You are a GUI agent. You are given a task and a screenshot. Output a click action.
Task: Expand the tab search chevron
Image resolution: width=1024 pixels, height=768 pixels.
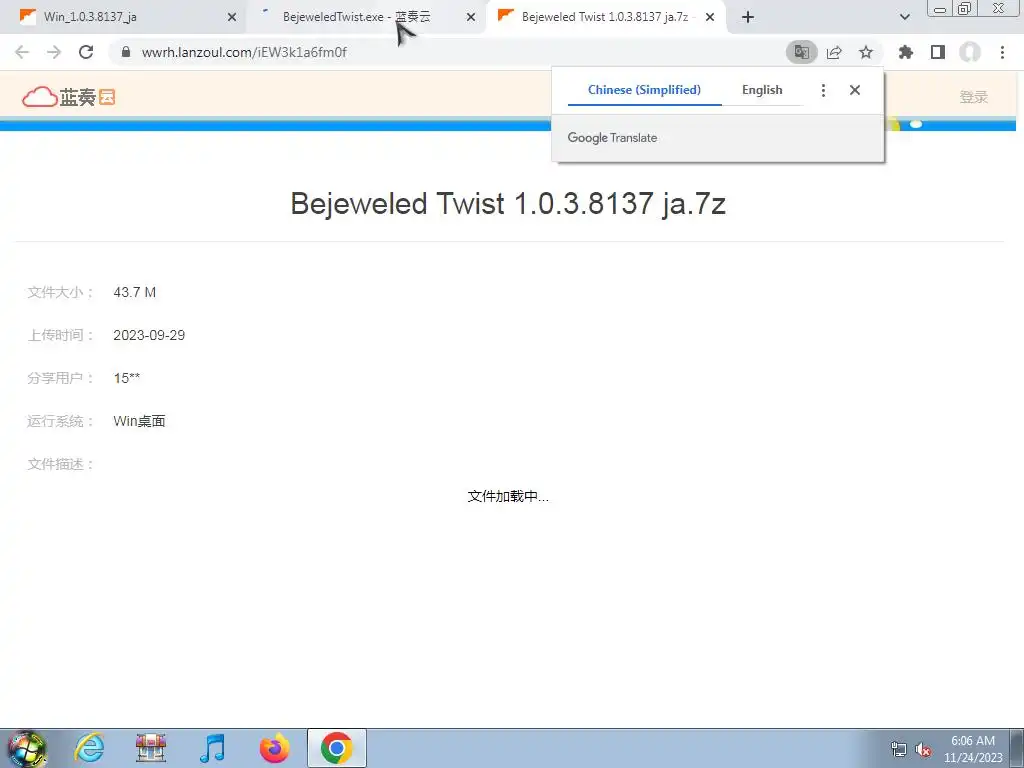pyautogui.click(x=904, y=17)
